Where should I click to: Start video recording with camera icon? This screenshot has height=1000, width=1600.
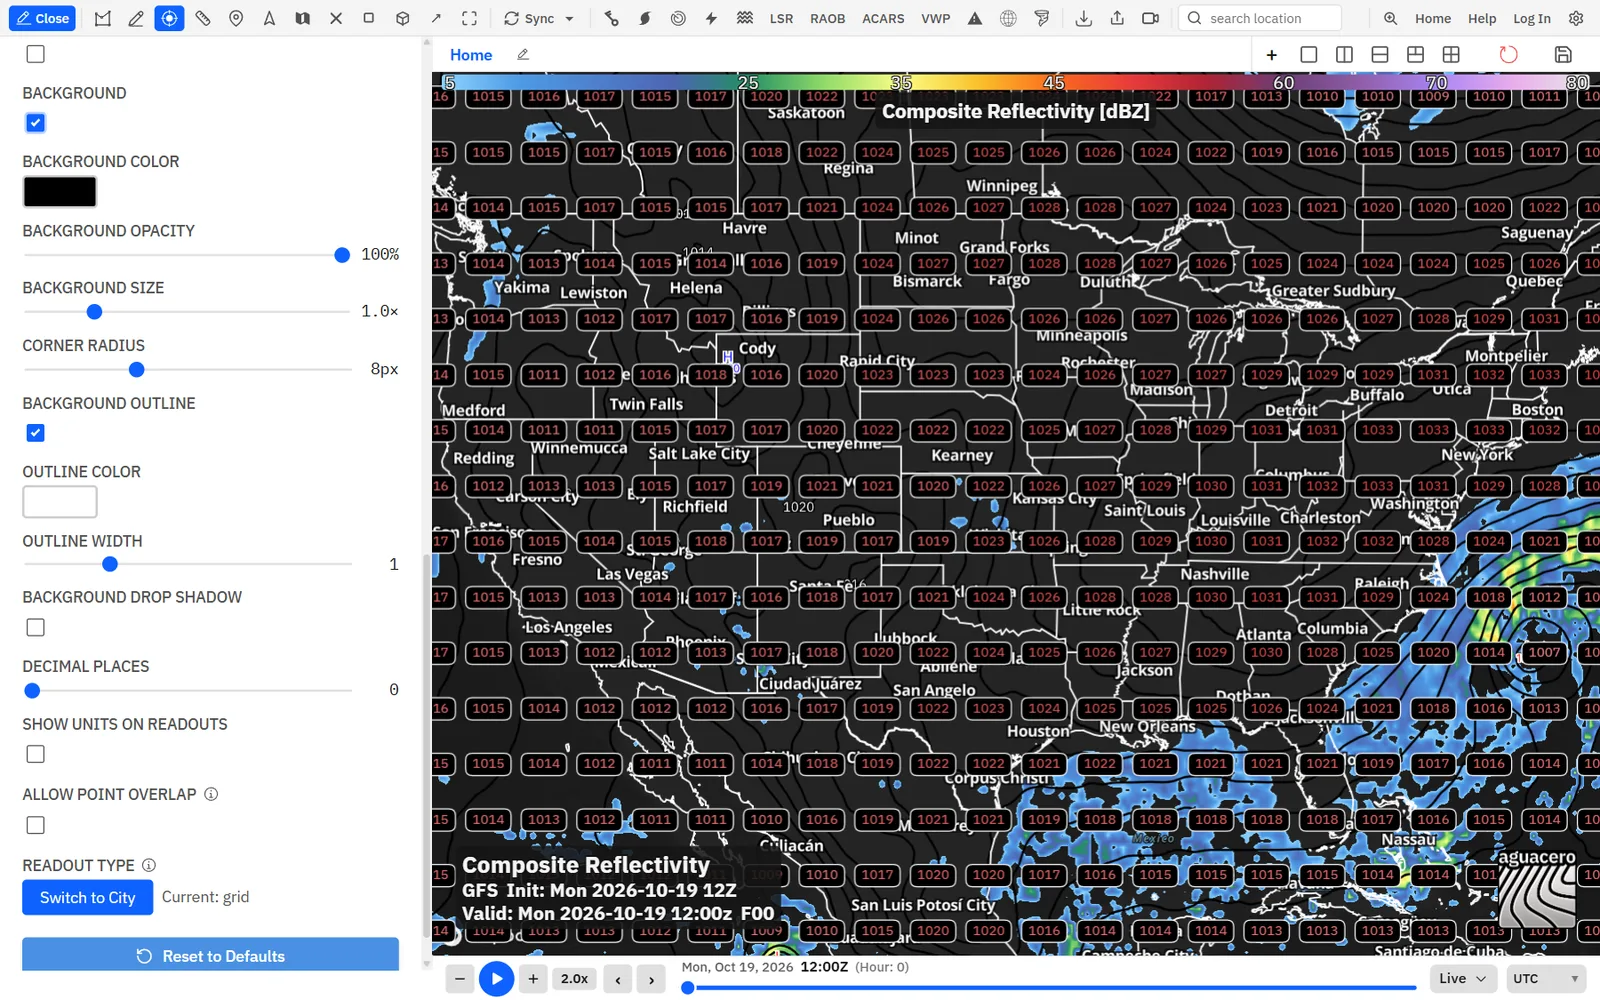(x=1151, y=18)
